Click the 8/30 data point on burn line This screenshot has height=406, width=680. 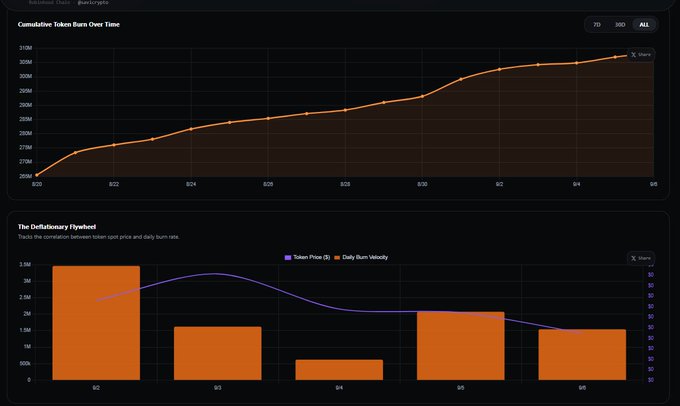click(x=422, y=96)
